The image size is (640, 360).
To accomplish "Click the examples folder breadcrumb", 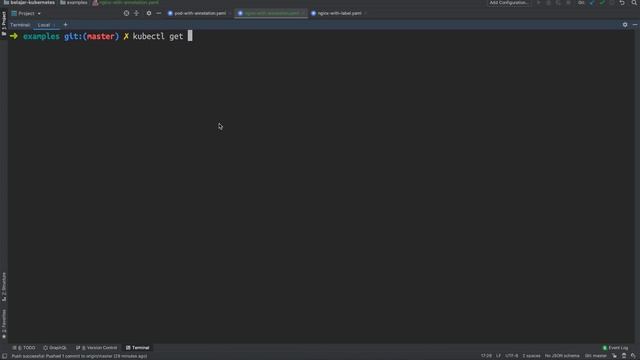I will tap(74, 2).
